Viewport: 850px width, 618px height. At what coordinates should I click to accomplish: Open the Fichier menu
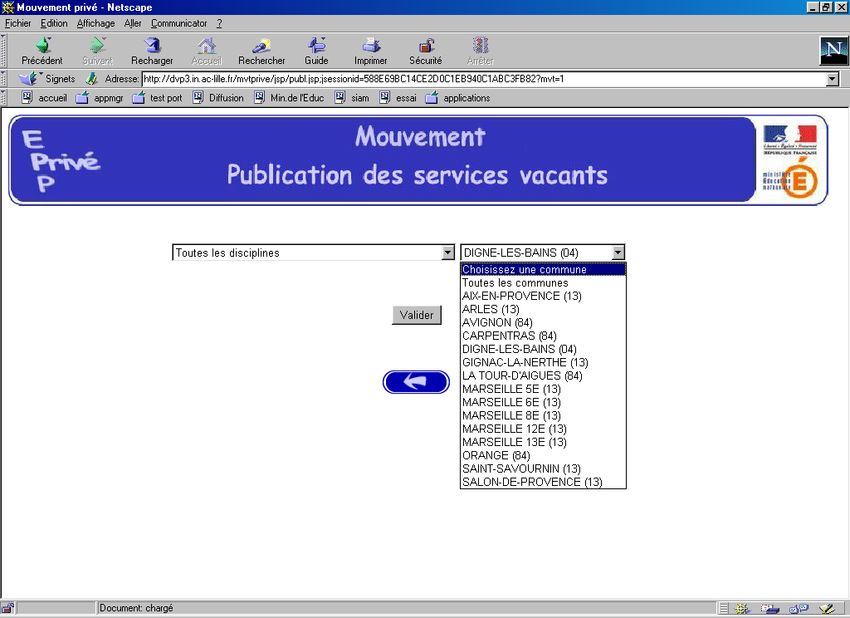click(18, 23)
